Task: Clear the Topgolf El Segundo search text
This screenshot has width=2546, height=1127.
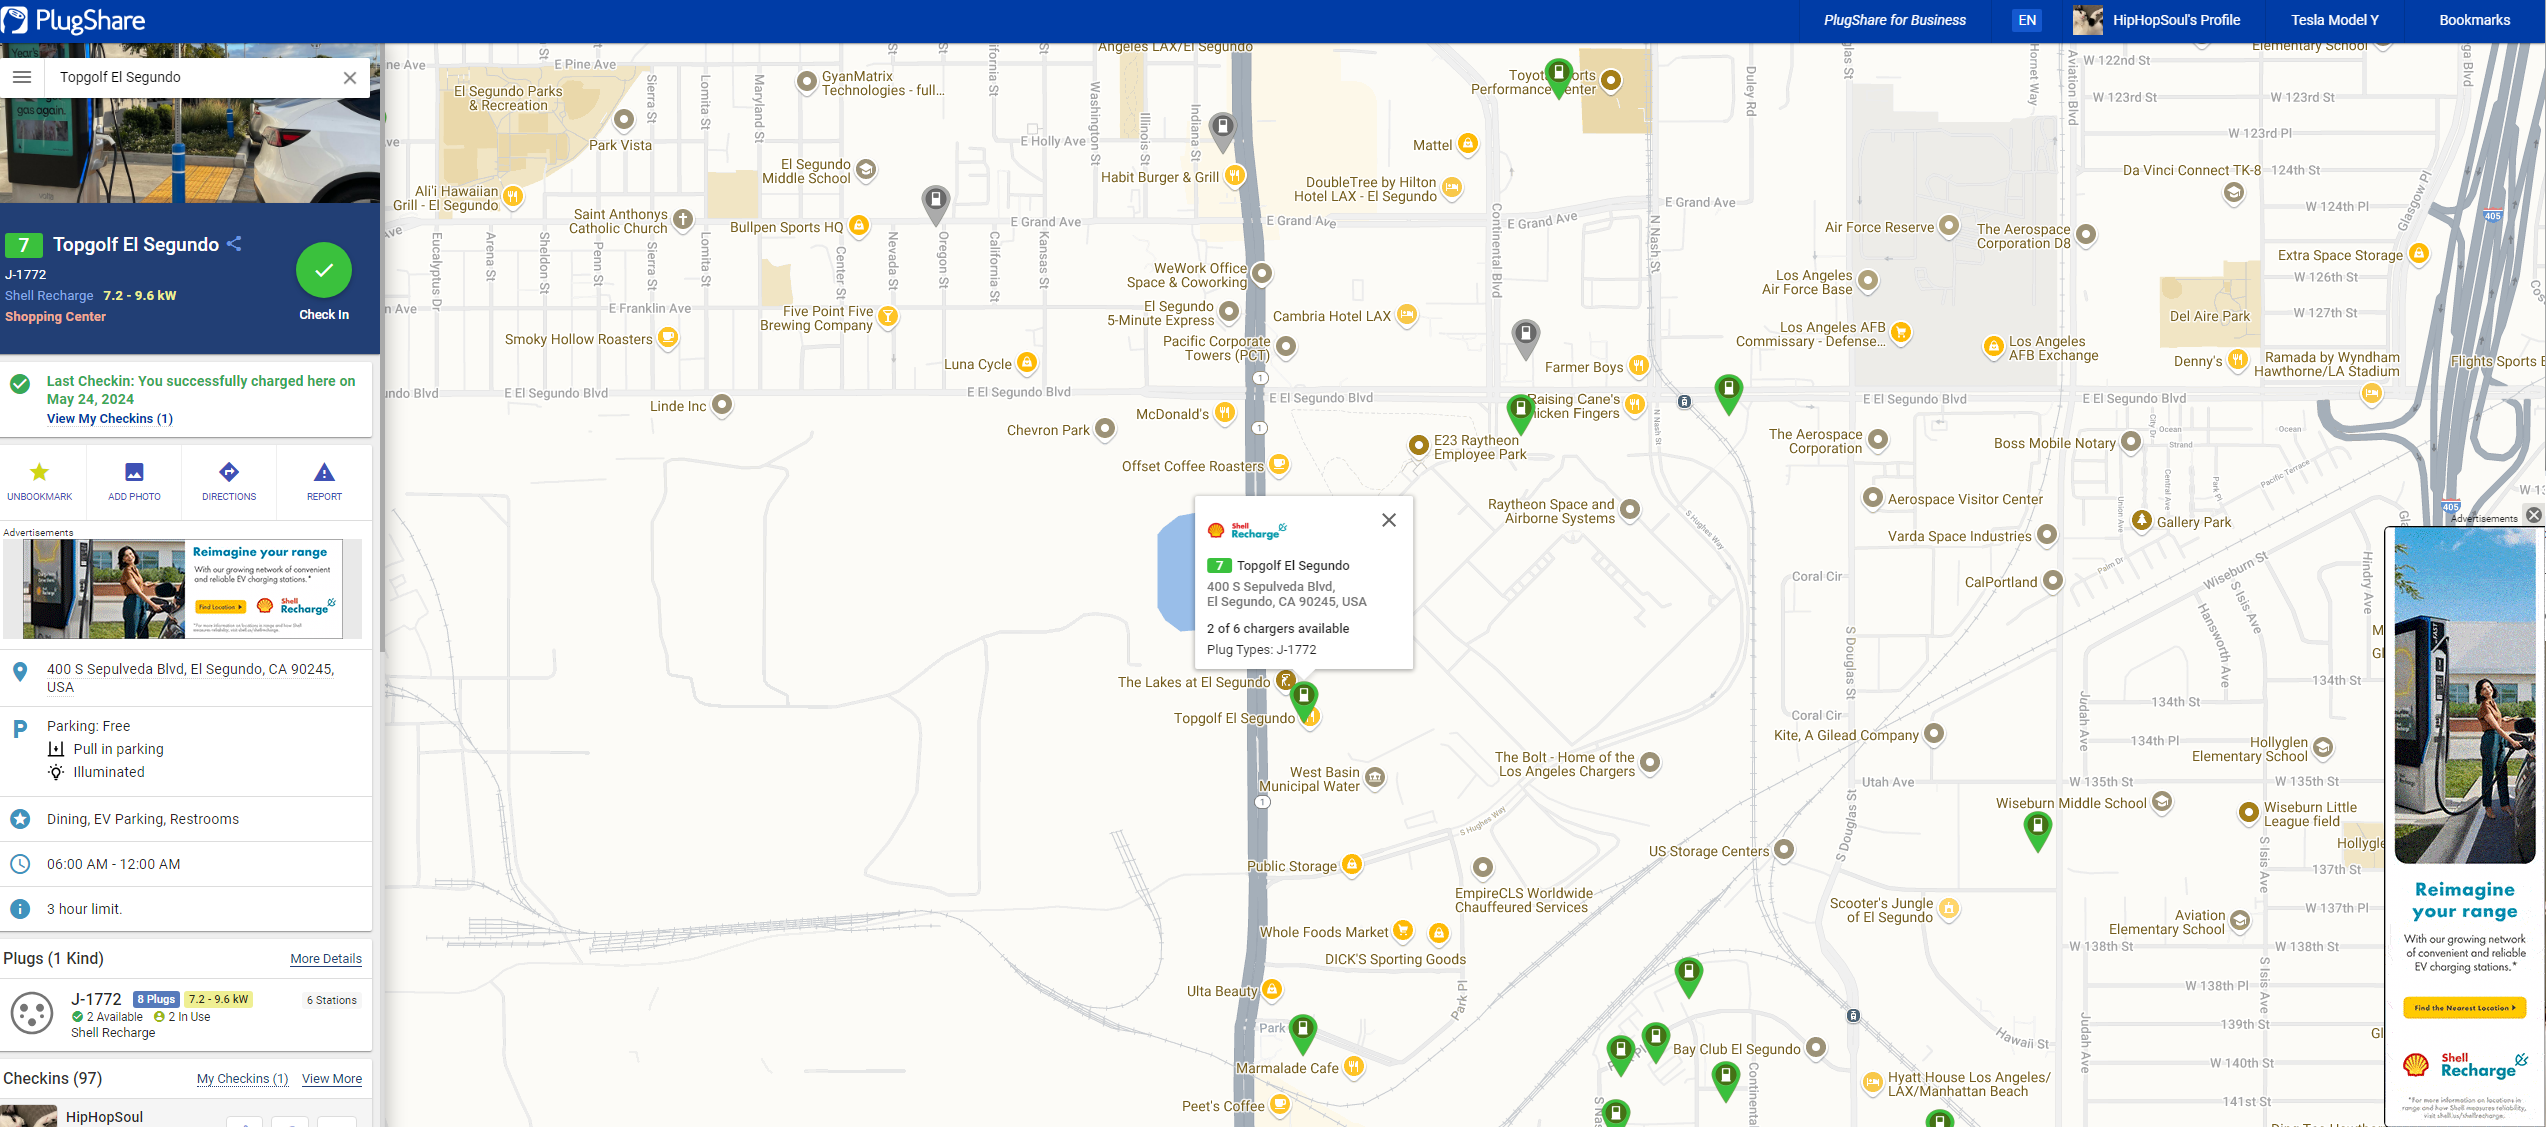Action: pos(349,77)
